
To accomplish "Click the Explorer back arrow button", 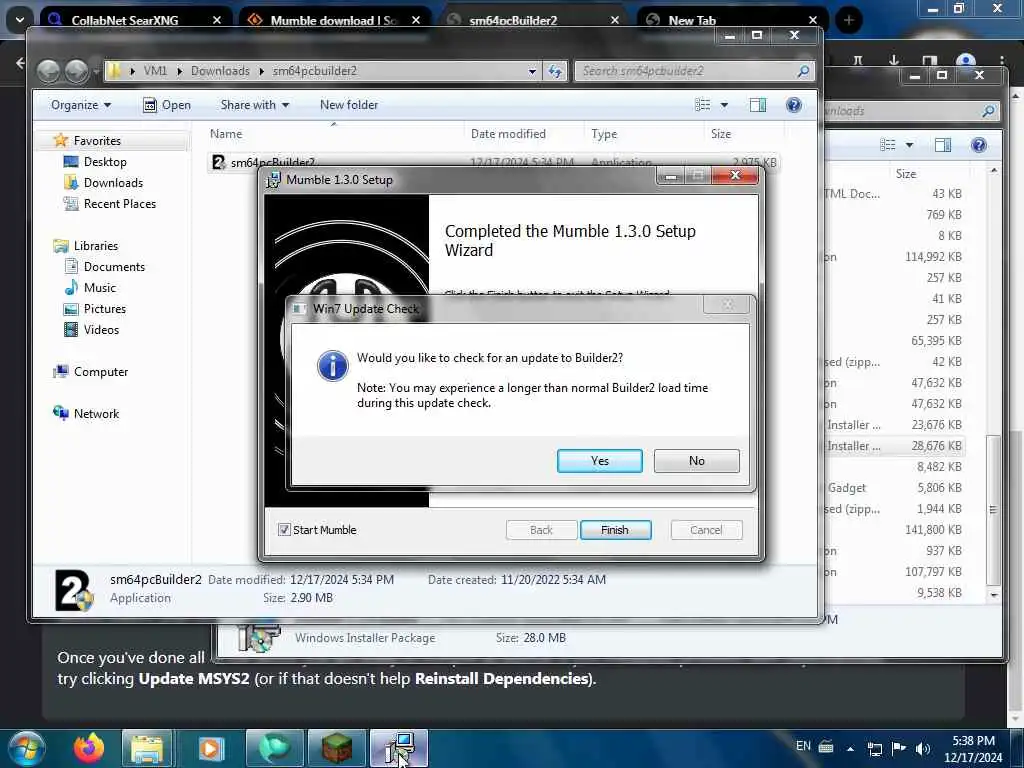I will 48,71.
